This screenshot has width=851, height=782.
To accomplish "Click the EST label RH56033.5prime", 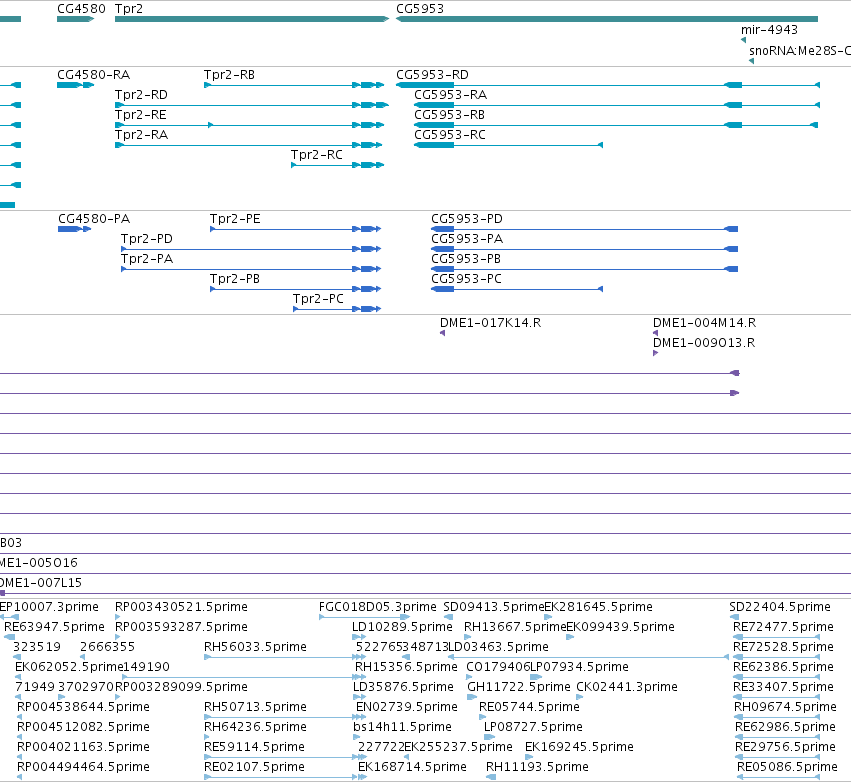I will click(x=255, y=647).
